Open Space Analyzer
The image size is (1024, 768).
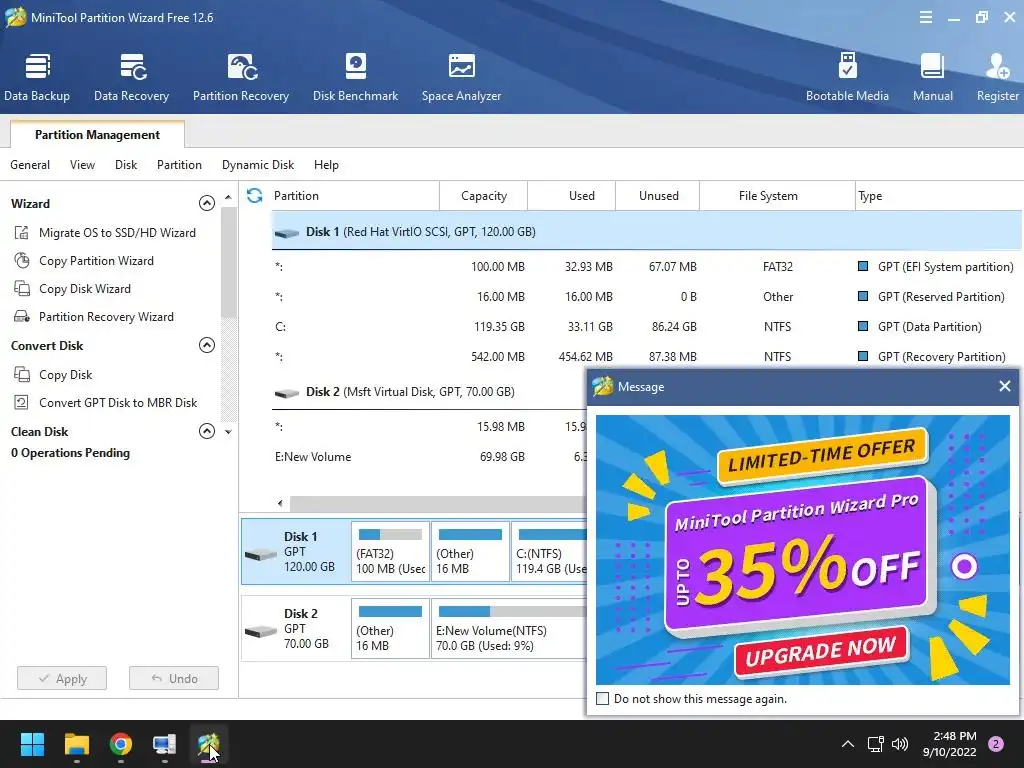point(461,77)
